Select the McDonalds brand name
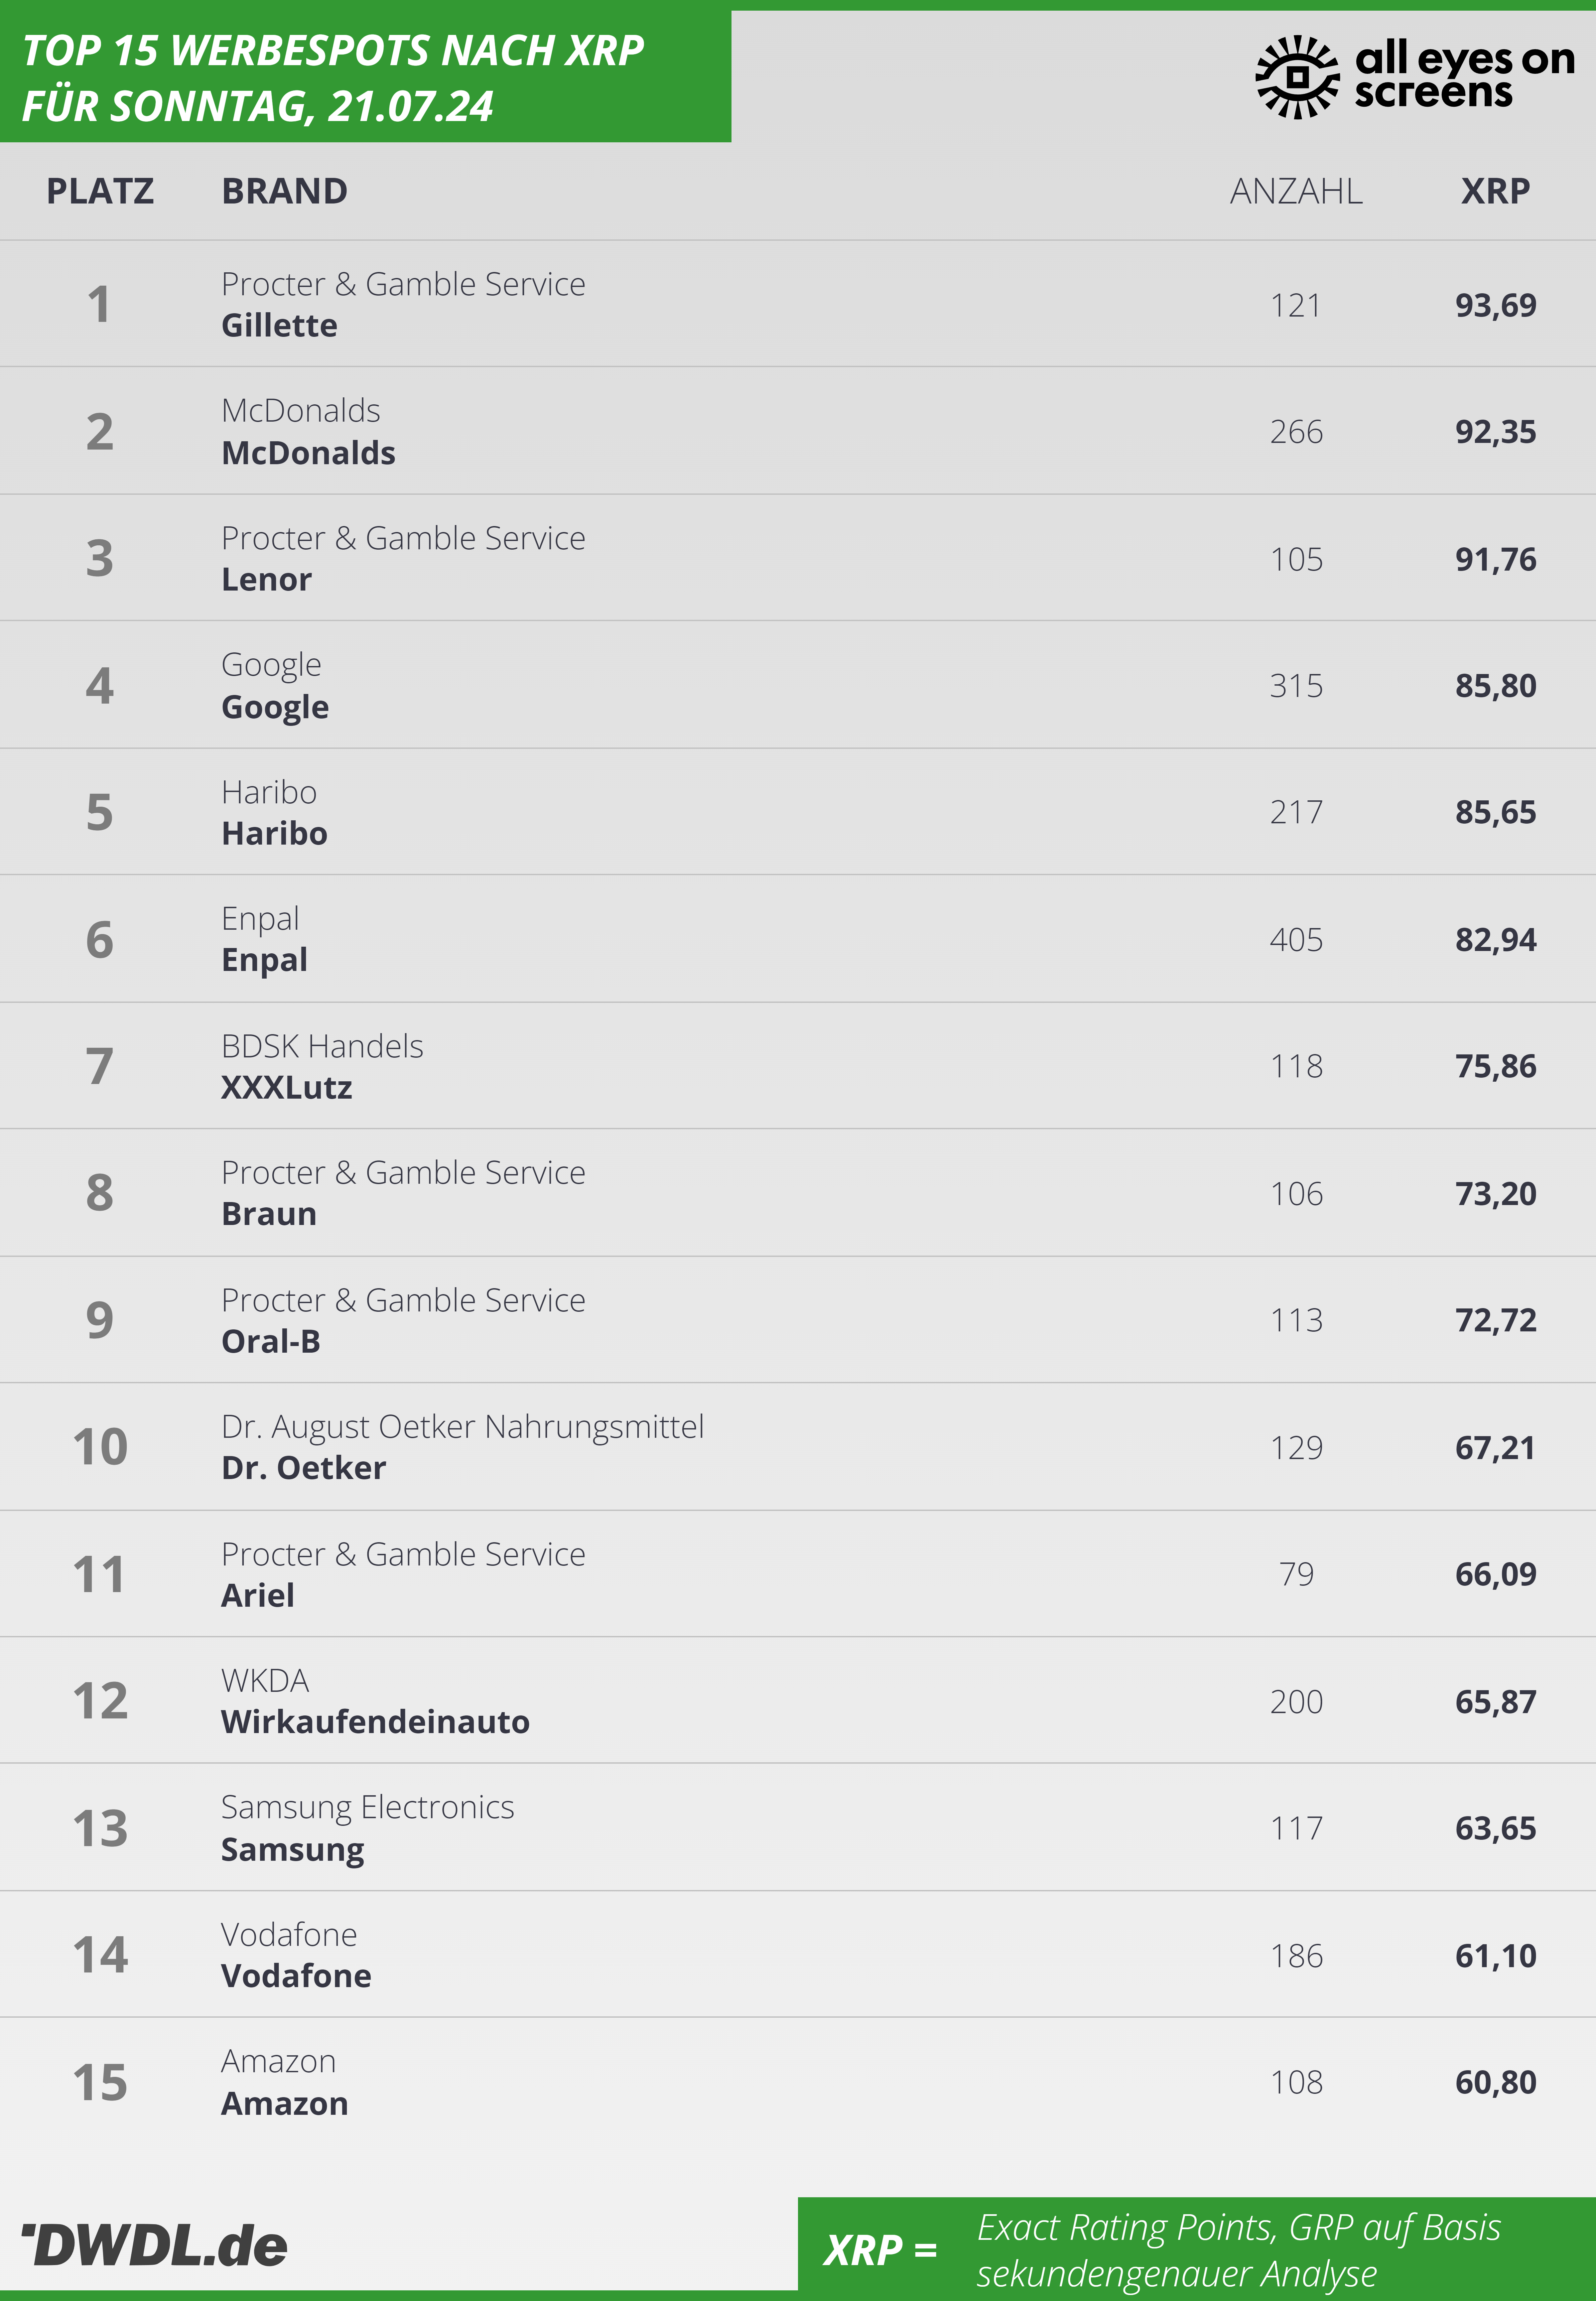This screenshot has width=1596, height=2301. pyautogui.click(x=308, y=453)
